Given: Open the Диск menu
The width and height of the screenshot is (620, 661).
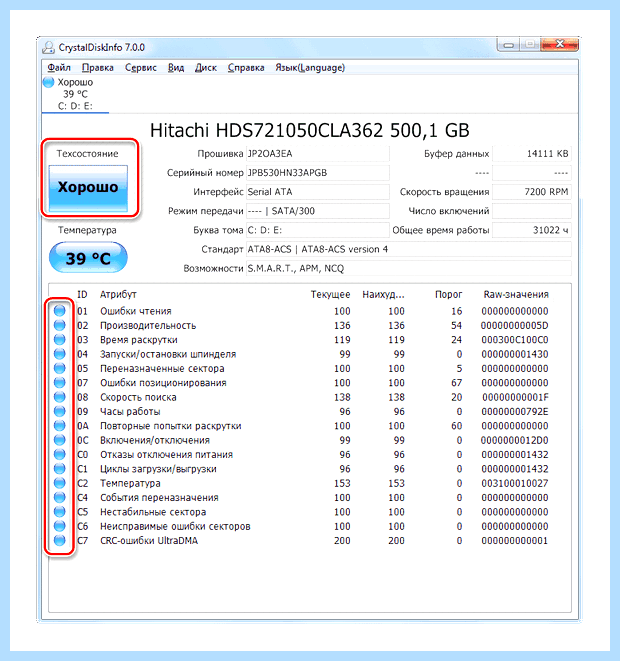Looking at the screenshot, I should (x=206, y=67).
